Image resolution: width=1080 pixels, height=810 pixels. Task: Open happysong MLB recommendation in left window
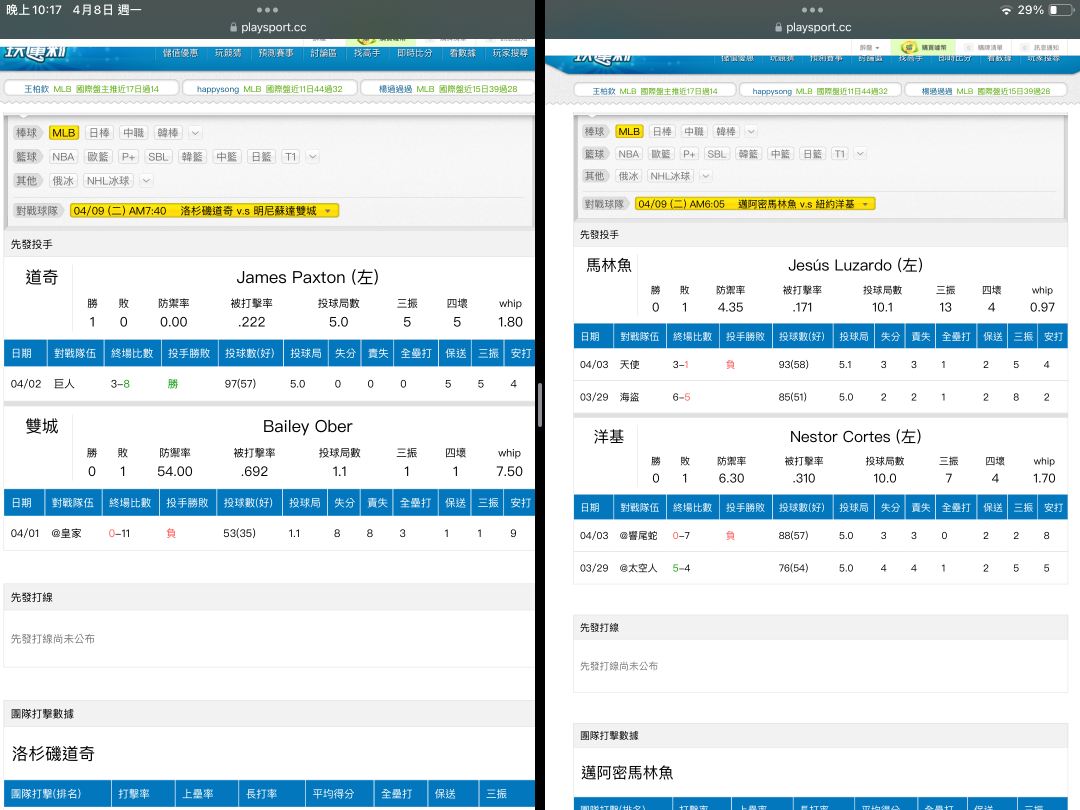pyautogui.click(x=269, y=89)
